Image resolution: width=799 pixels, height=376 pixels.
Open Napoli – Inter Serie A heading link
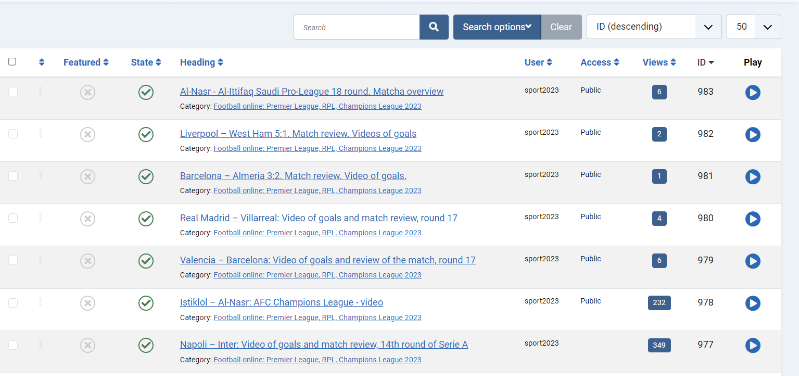(x=324, y=345)
